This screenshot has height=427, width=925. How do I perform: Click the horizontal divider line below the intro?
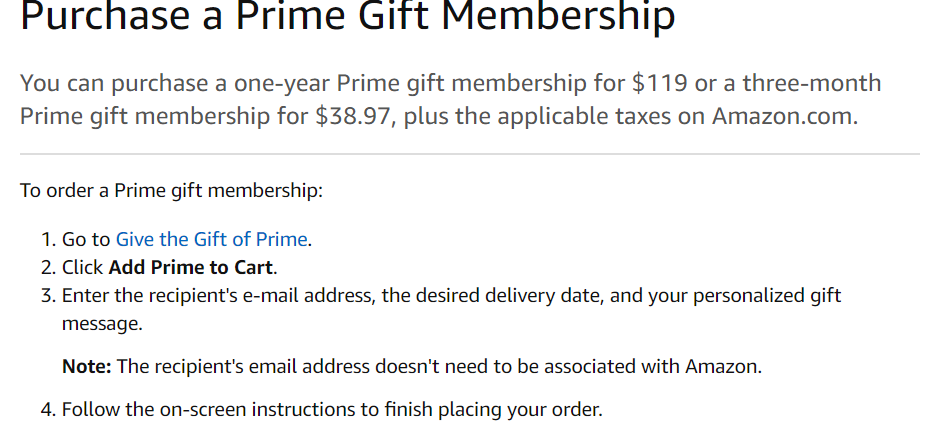click(470, 155)
